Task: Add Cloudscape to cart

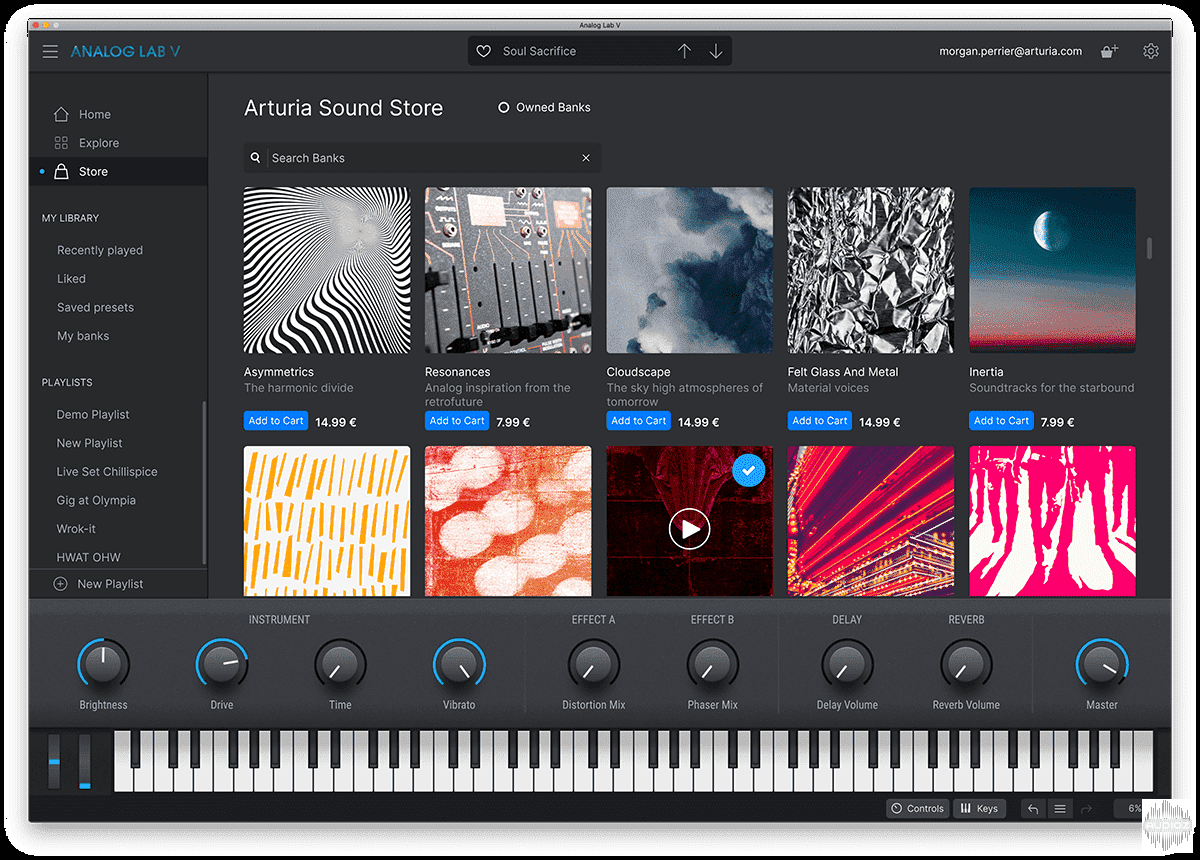Action: coord(639,421)
